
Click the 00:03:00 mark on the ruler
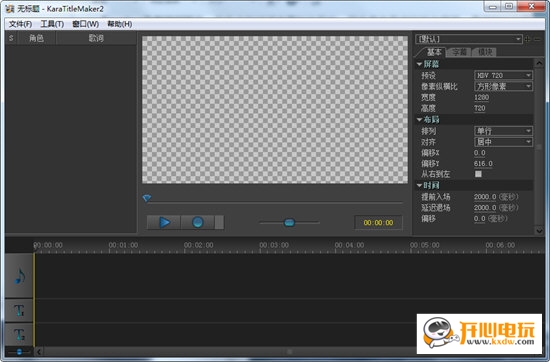point(274,245)
